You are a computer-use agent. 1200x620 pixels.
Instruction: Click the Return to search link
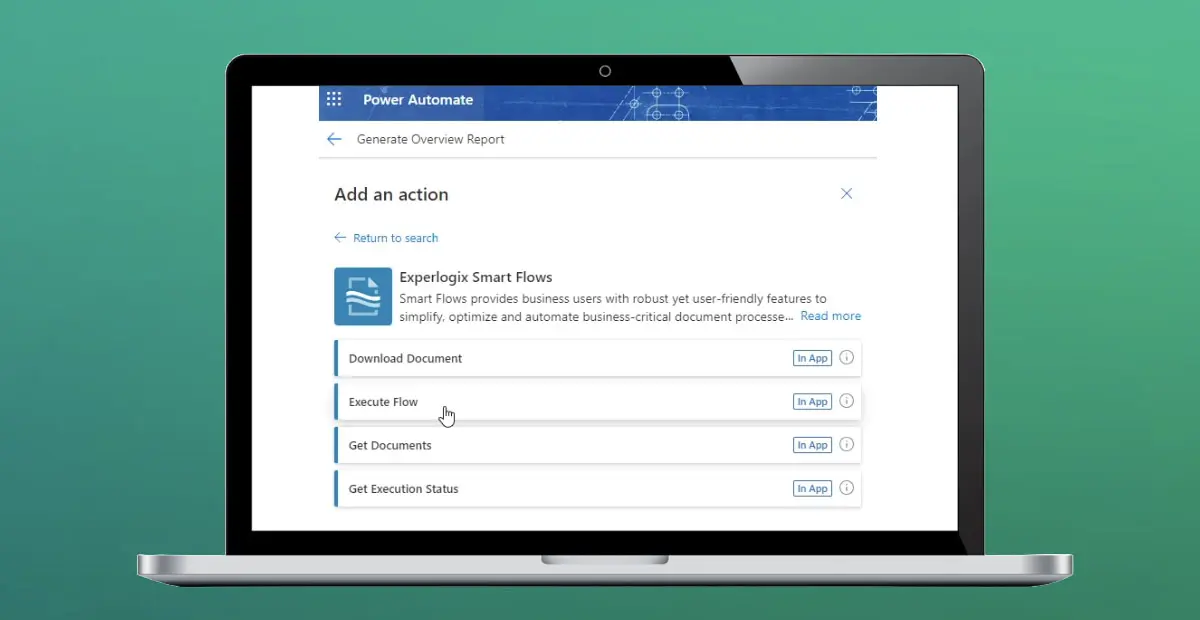[395, 237]
